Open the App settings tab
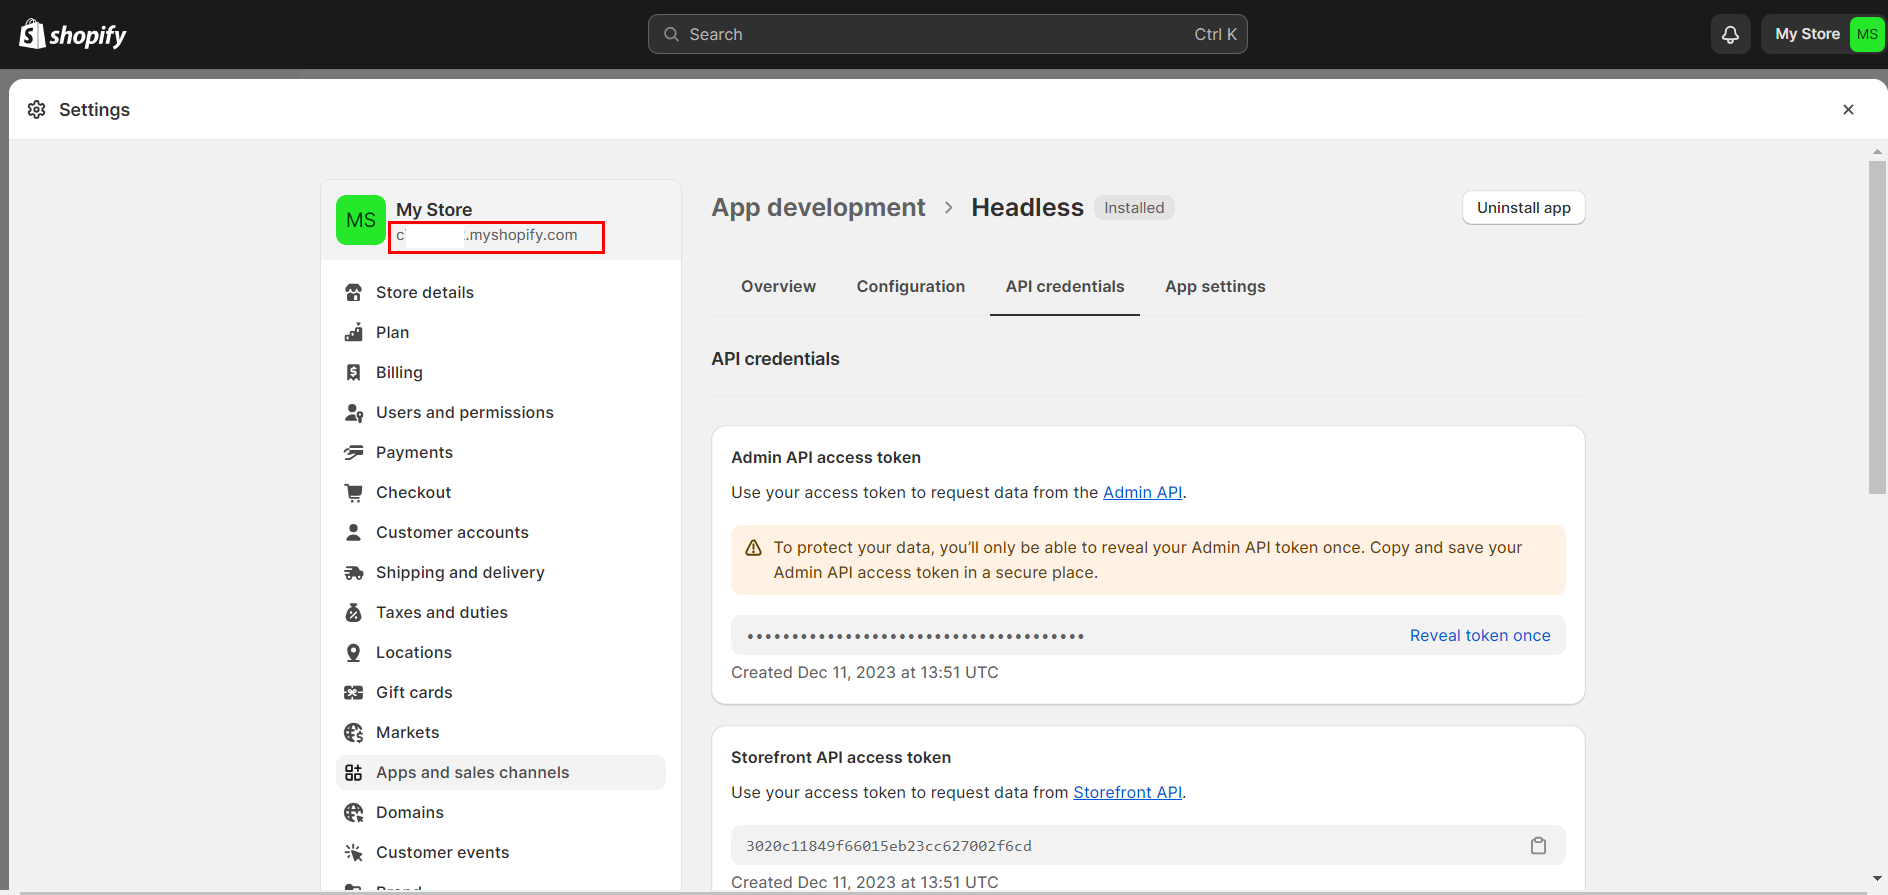The image size is (1888, 895). (x=1215, y=287)
